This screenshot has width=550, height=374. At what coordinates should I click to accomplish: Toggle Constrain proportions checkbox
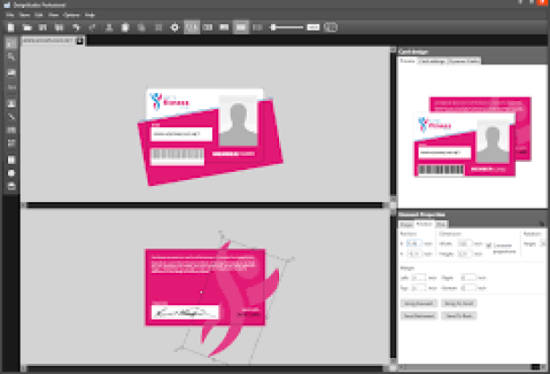(x=489, y=245)
